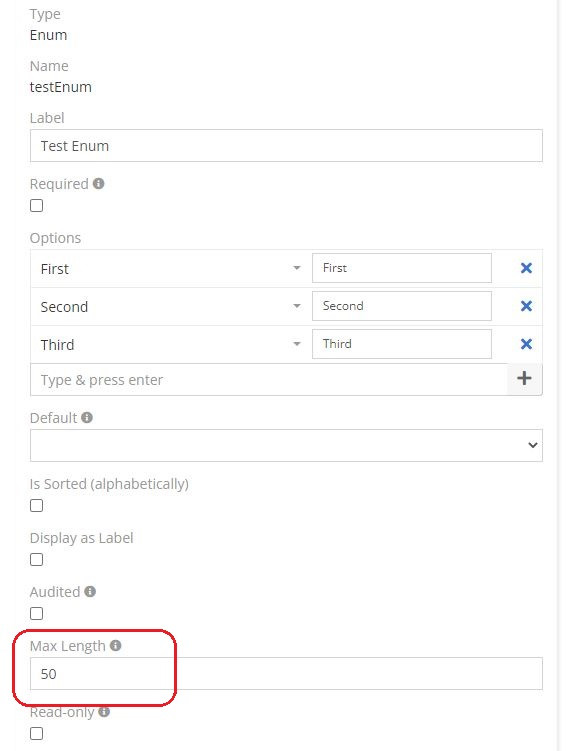Image resolution: width=578 pixels, height=751 pixels.
Task: Click the plus icon to add option
Action: [524, 378]
